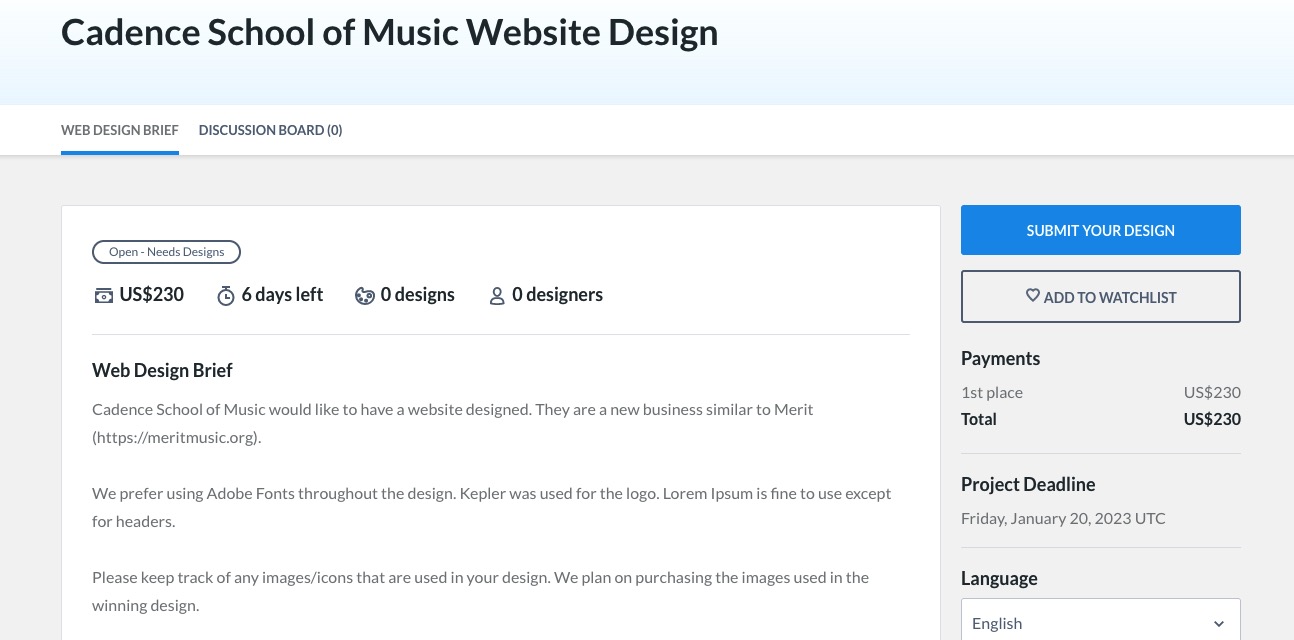Viewport: 1294px width, 640px height.
Task: Add this project to the watchlist
Action: pyautogui.click(x=1101, y=296)
